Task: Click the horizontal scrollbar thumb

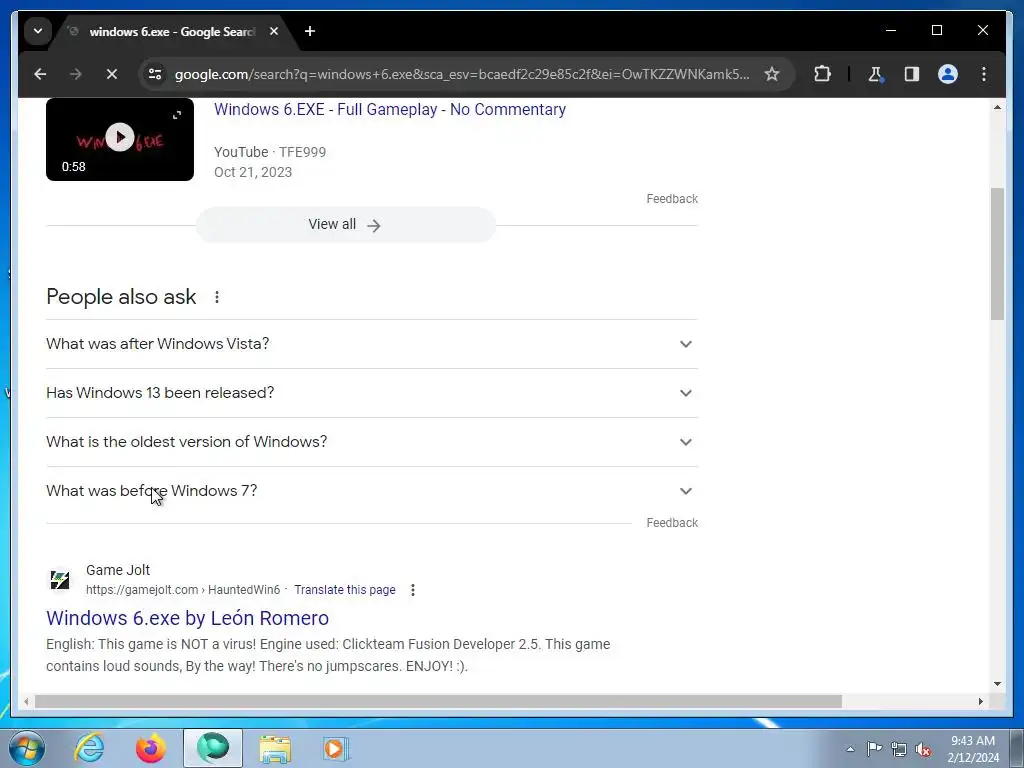Action: pyautogui.click(x=438, y=701)
